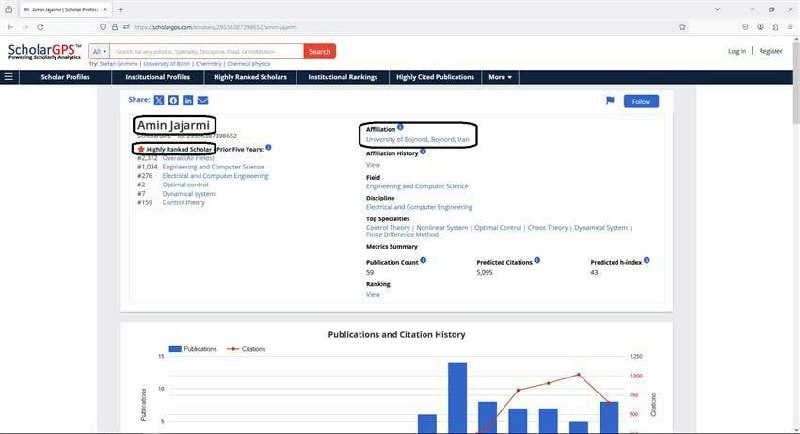Open the hamburger menu icon
This screenshot has height=434, width=800.
(x=9, y=77)
